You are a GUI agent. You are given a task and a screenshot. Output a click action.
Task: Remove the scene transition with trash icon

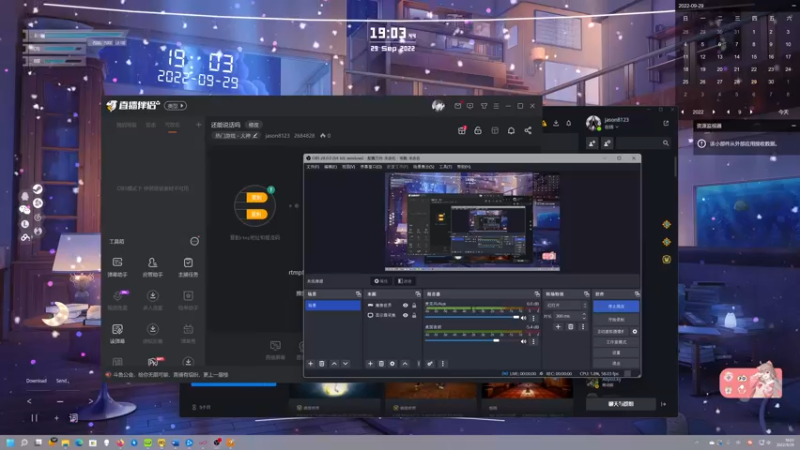pyautogui.click(x=570, y=327)
